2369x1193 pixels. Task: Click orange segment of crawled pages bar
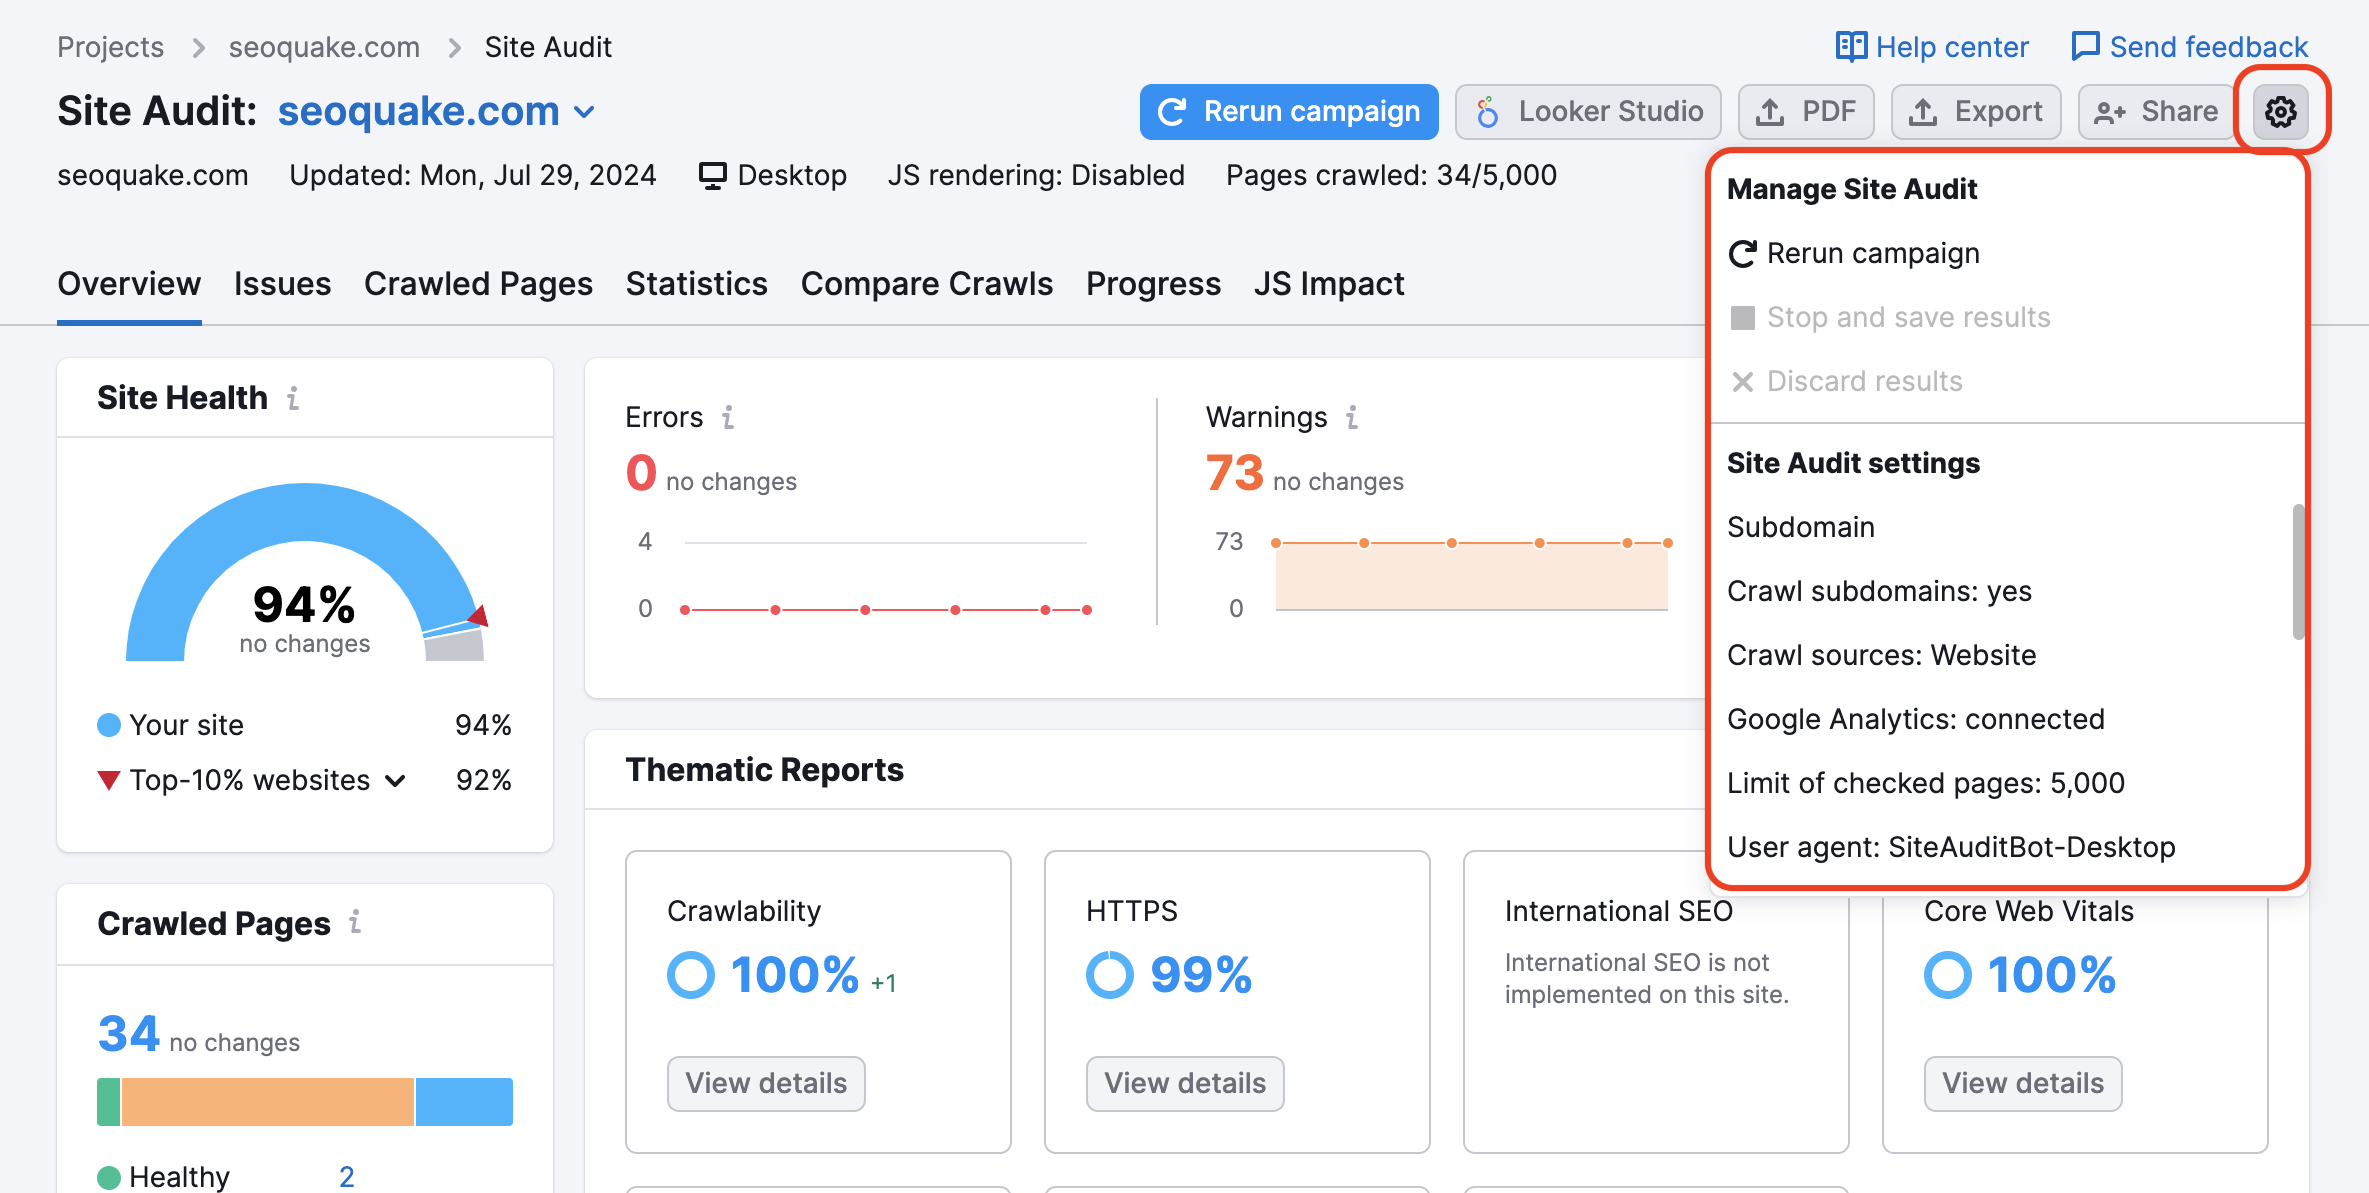(x=267, y=1102)
